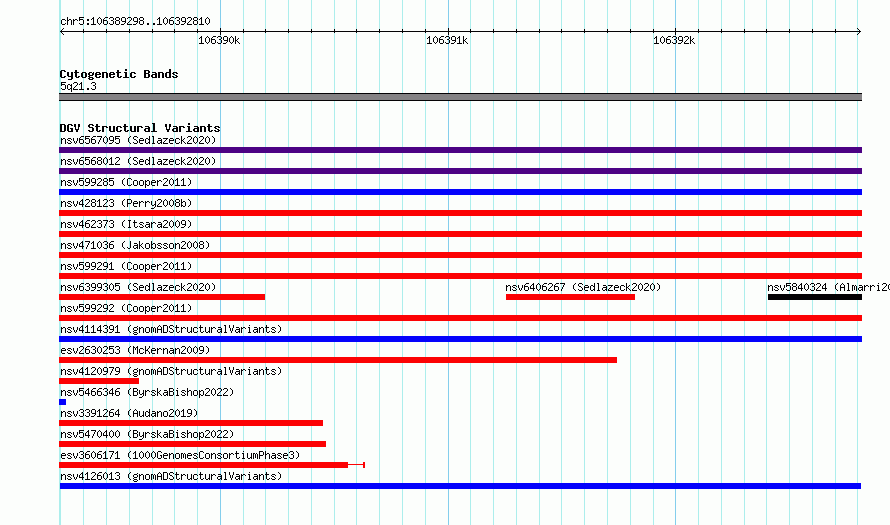Click the nsv599291 (Cooper2011) label
The image size is (890, 525).
click(x=126, y=266)
